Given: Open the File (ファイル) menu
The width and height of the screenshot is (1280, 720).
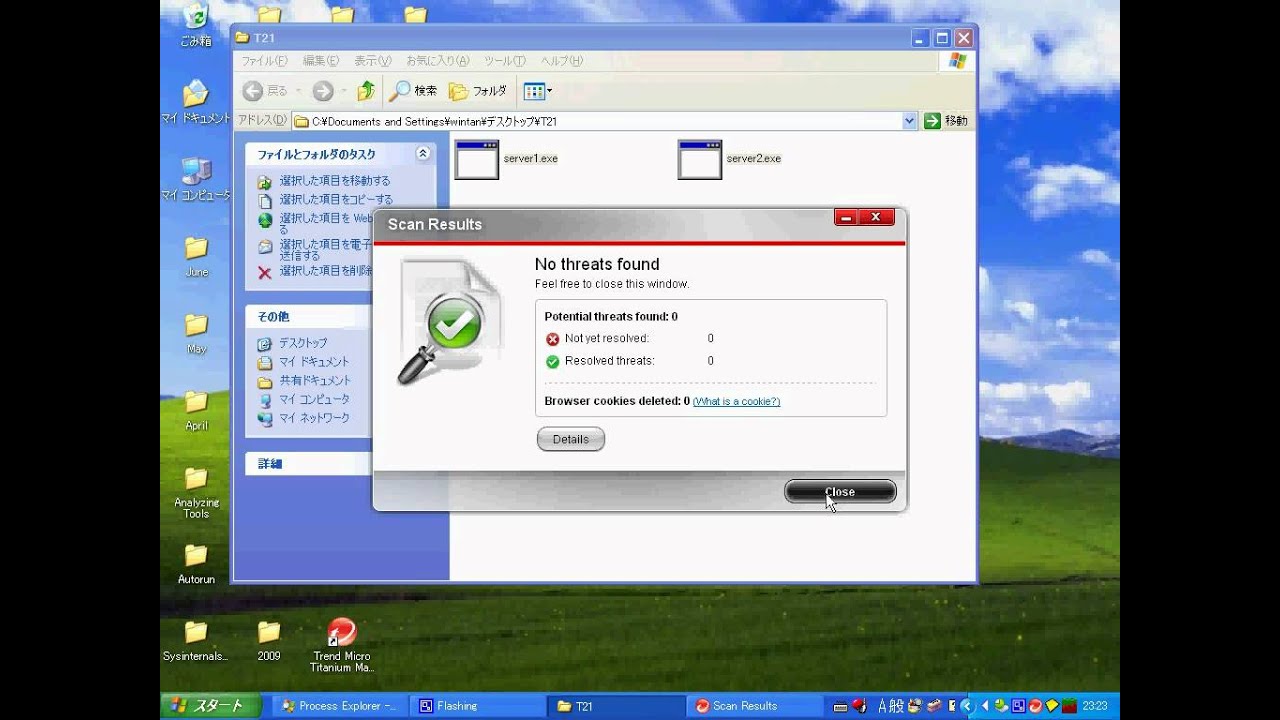Looking at the screenshot, I should pos(265,61).
